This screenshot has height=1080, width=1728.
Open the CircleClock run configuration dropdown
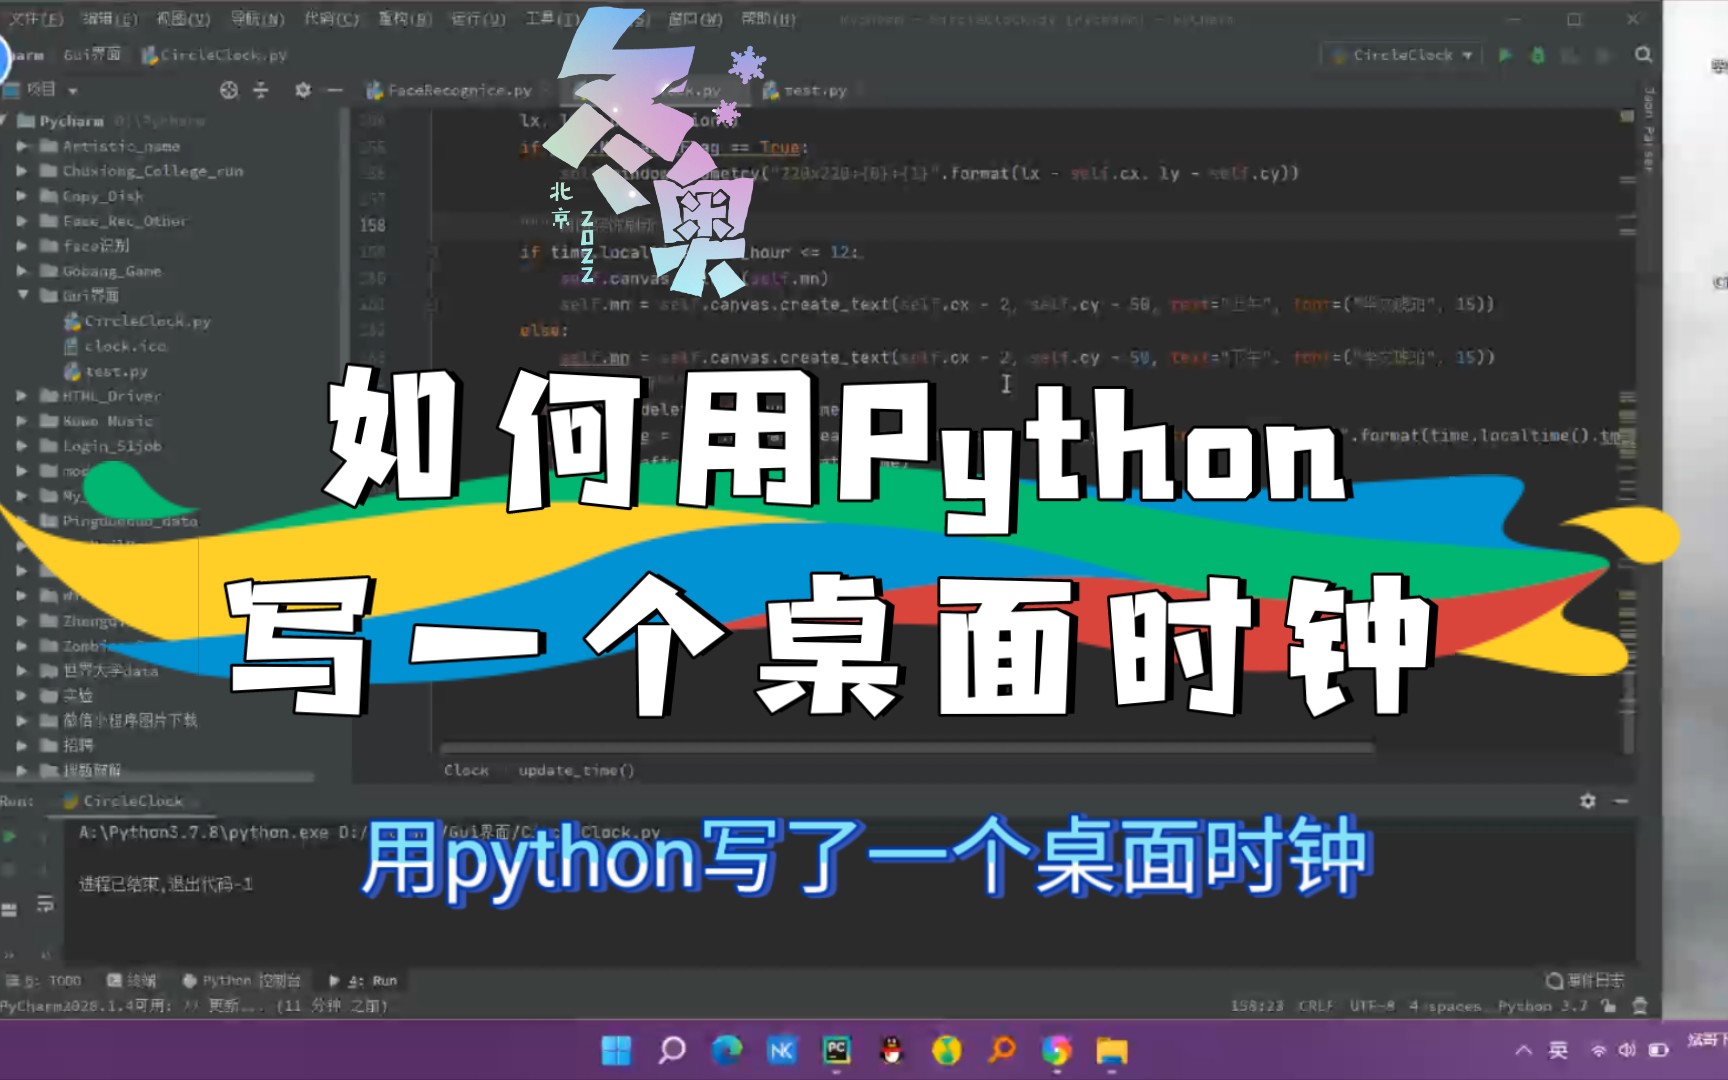click(1400, 55)
